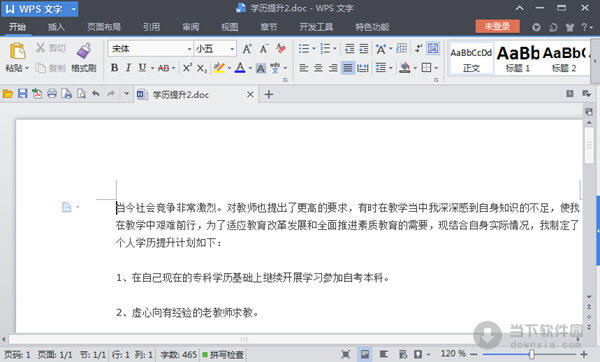Open the bullet list dropdown arrow
Viewport: 600px width, 362px height.
pos(314,49)
